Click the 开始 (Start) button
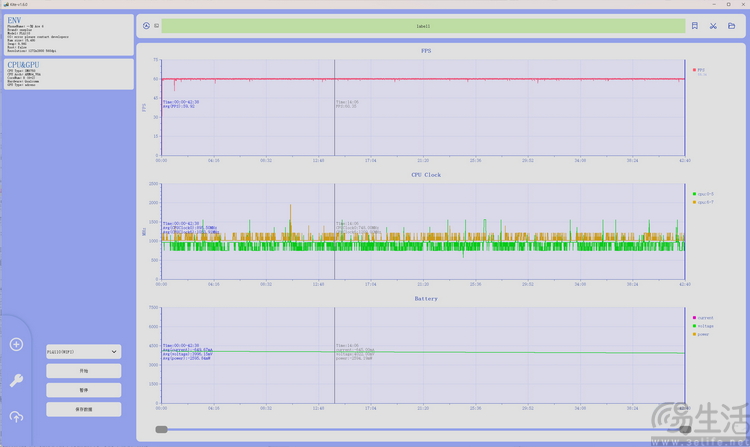The image size is (750, 447). tap(83, 371)
